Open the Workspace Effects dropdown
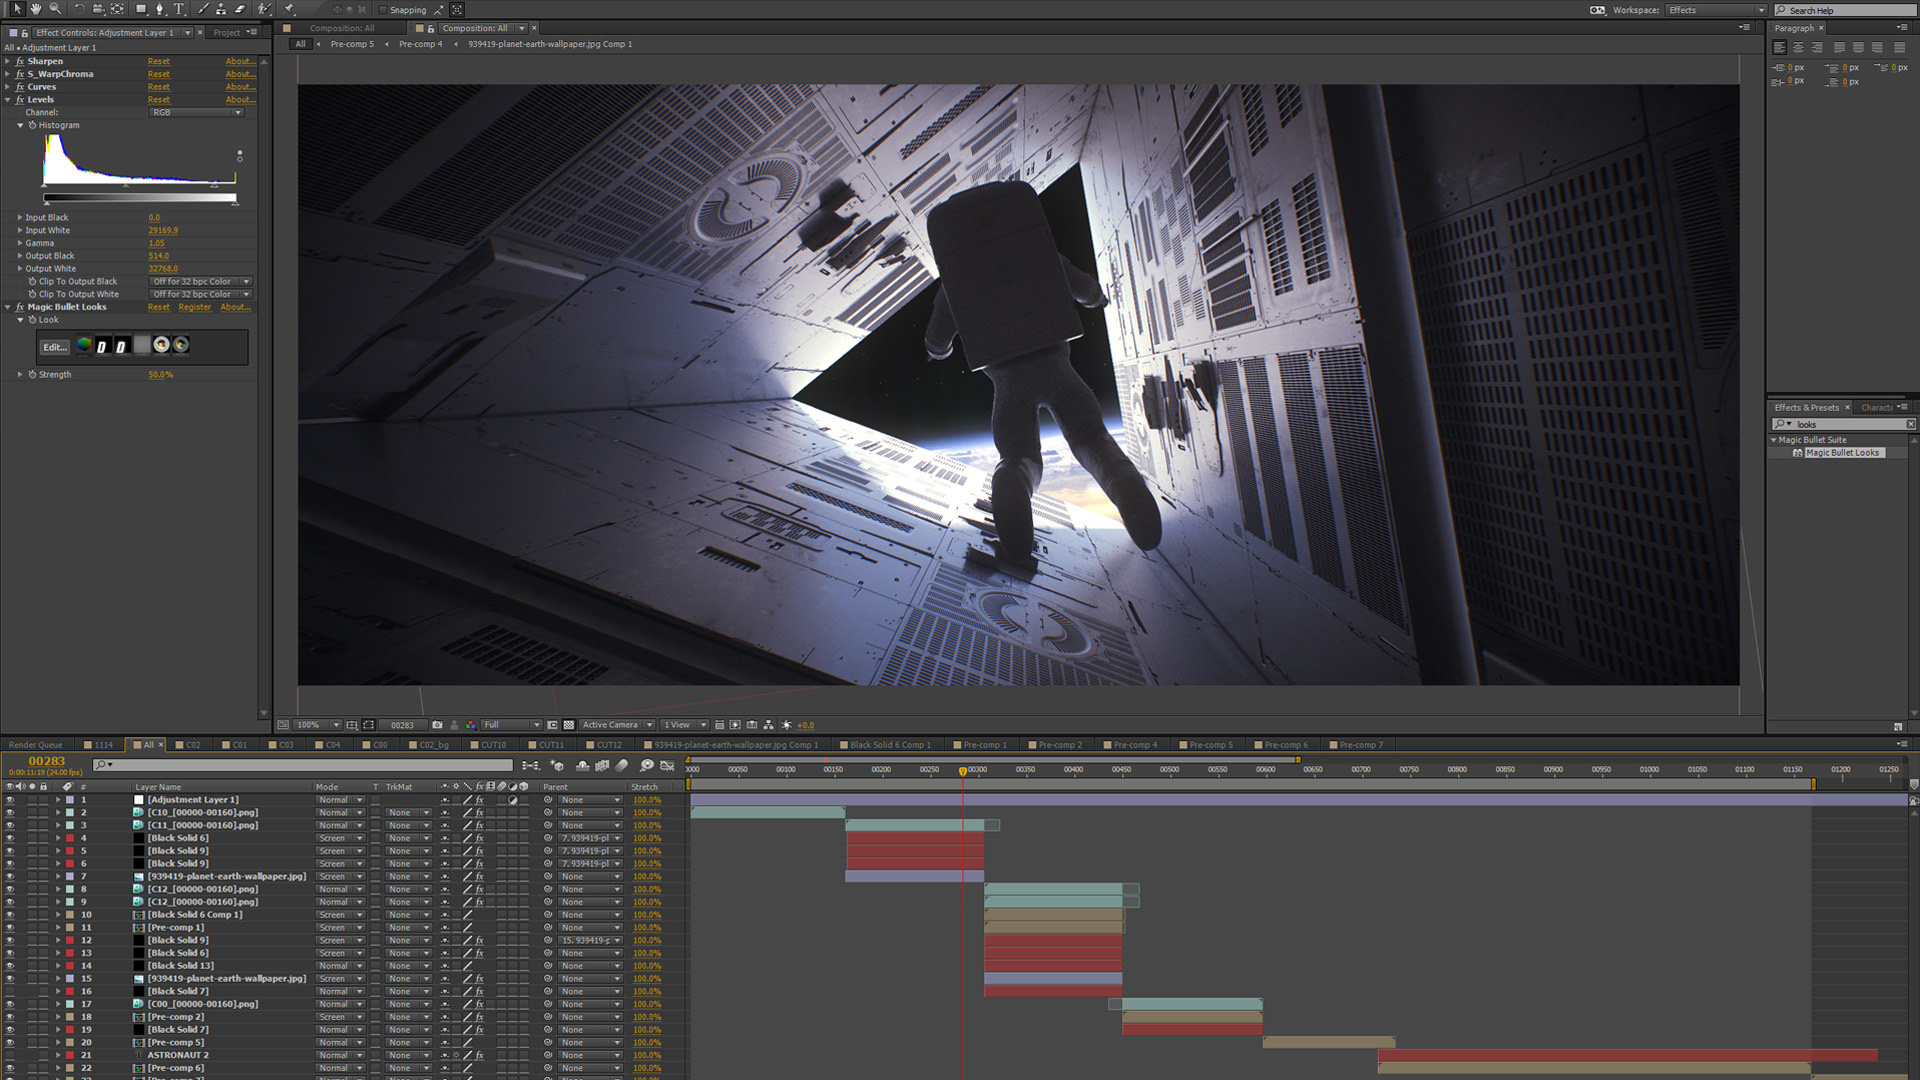This screenshot has height=1080, width=1920. [x=1716, y=10]
